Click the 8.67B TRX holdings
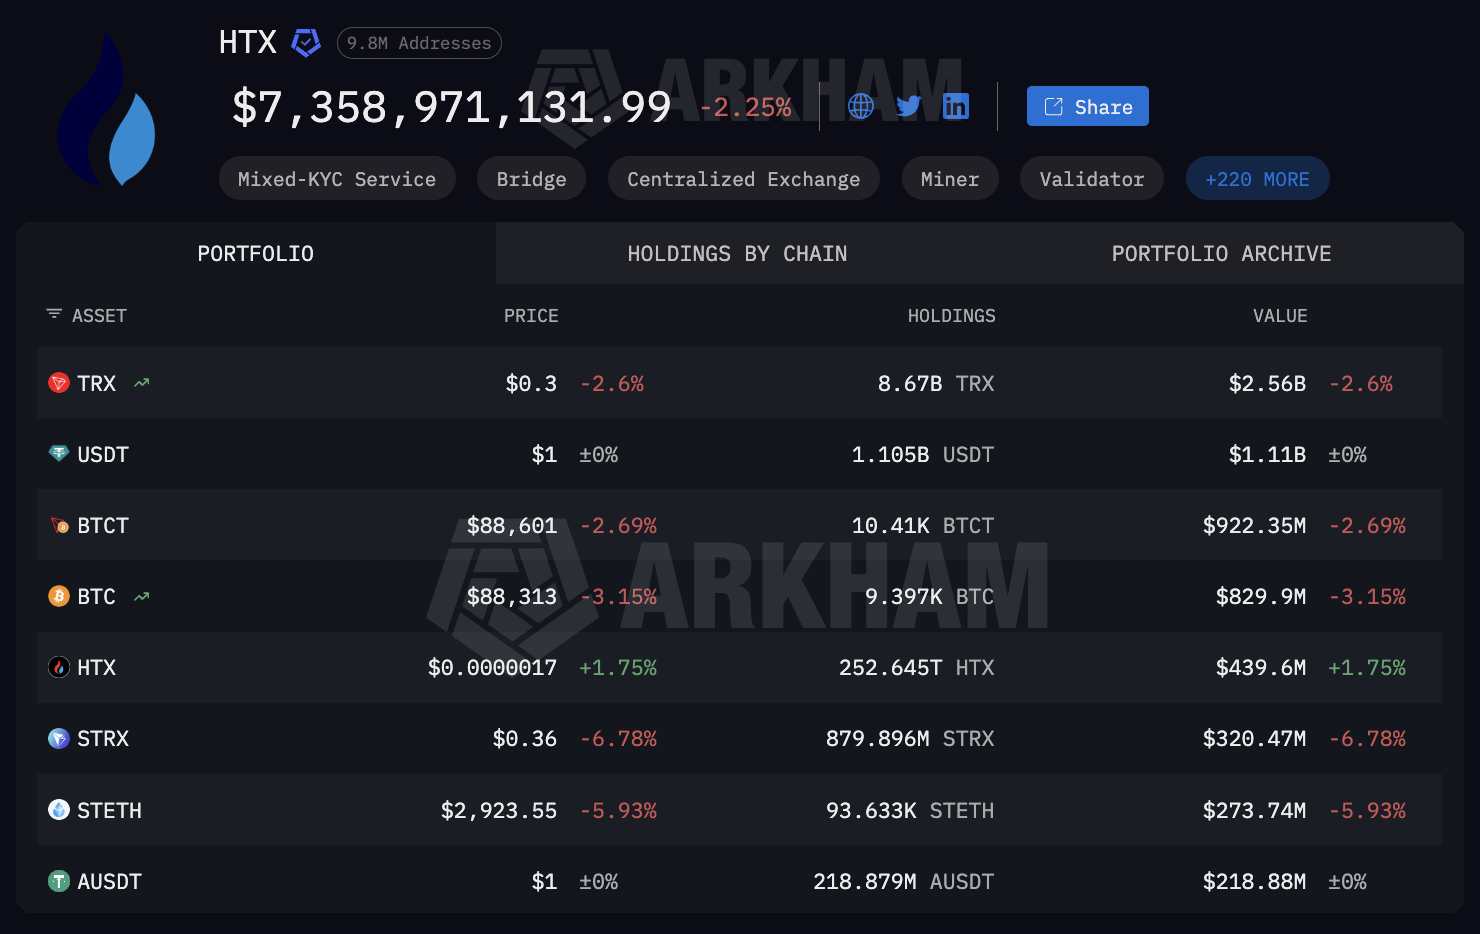The width and height of the screenshot is (1480, 934). pyautogui.click(x=936, y=383)
